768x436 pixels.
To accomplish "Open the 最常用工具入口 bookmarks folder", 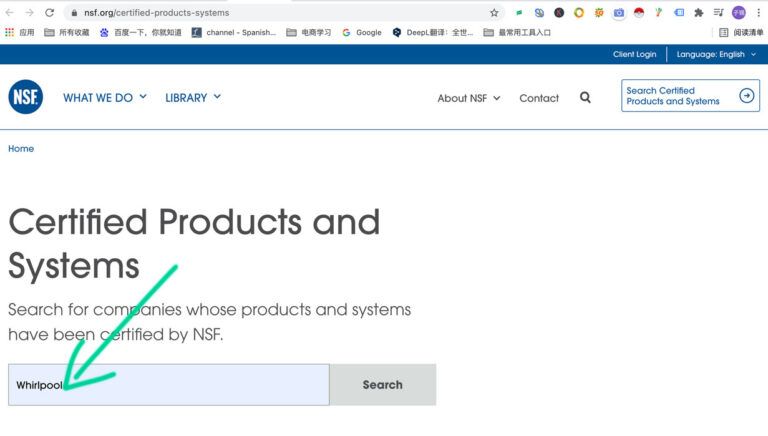I will coord(517,32).
